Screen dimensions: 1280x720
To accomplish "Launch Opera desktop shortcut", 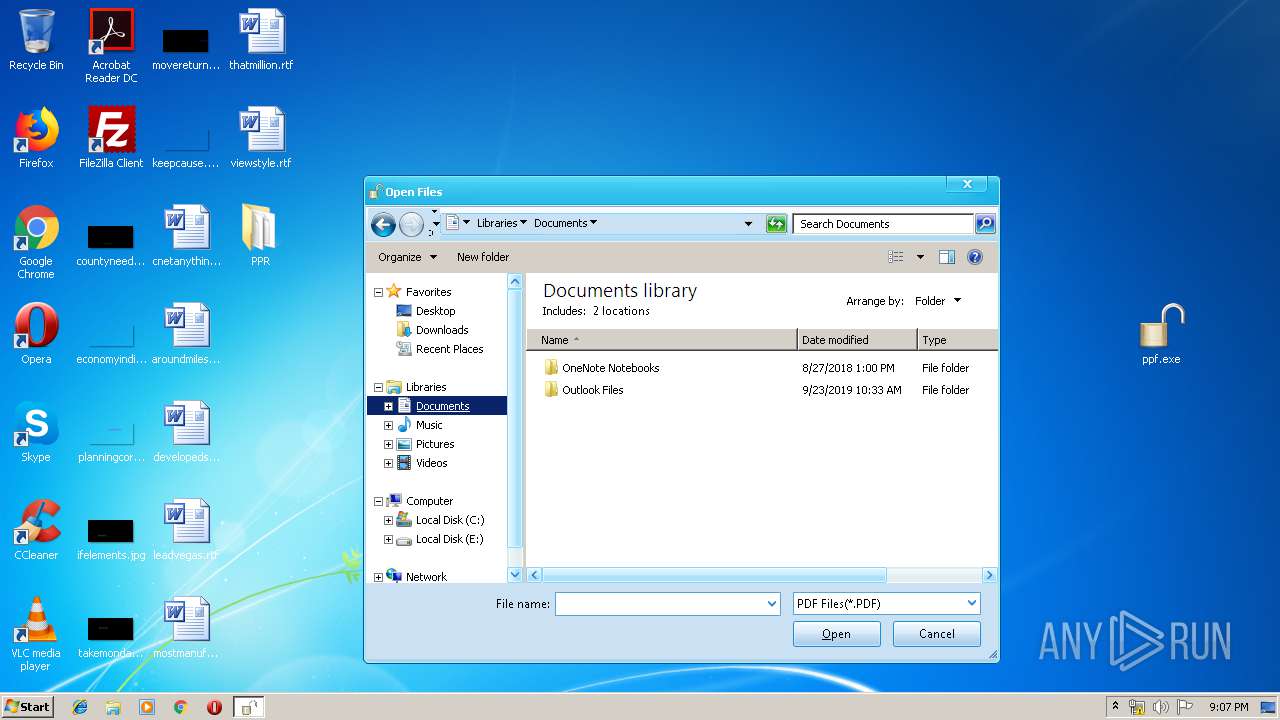I will (36, 334).
